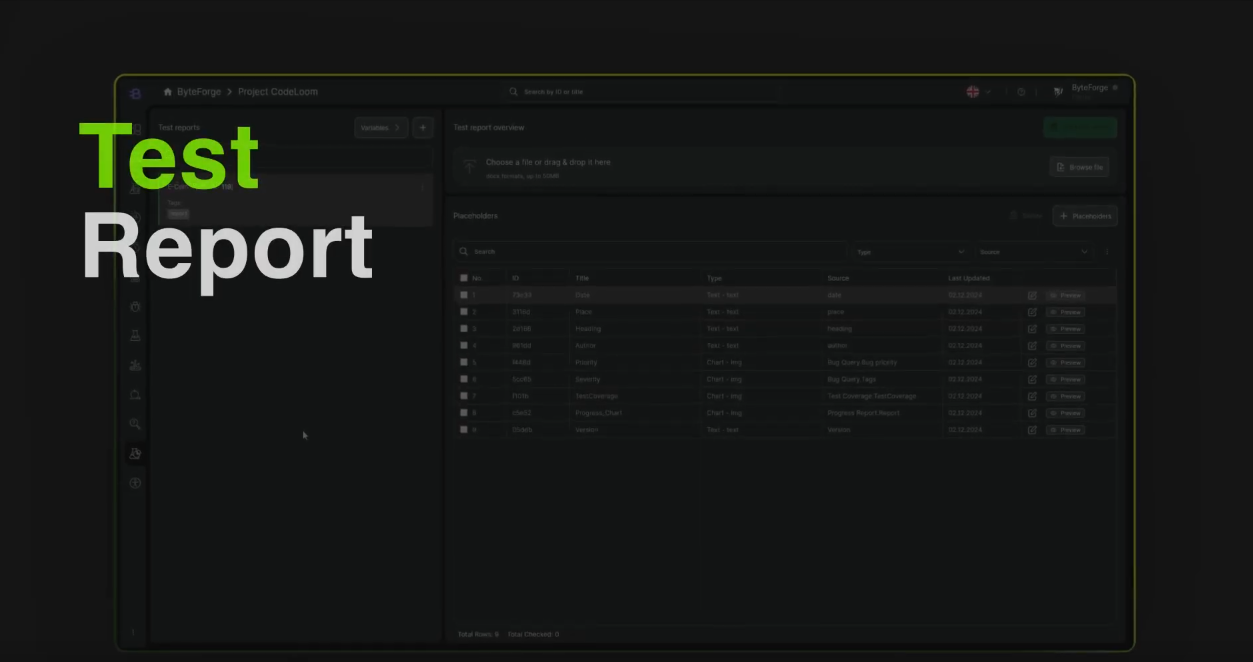Toggle the select-all checkbox in the table header
The width and height of the screenshot is (1253, 662).
[464, 278]
